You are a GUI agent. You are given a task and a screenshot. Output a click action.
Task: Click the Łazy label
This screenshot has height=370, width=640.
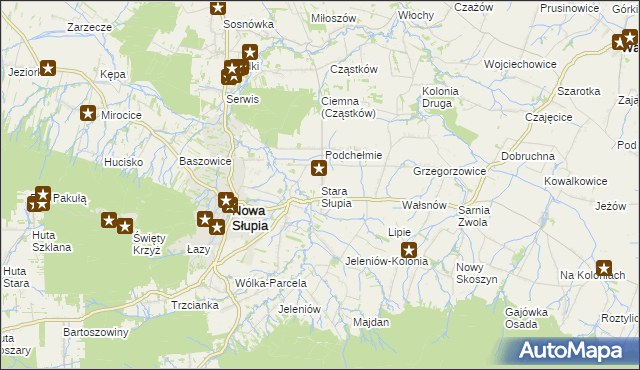198,249
